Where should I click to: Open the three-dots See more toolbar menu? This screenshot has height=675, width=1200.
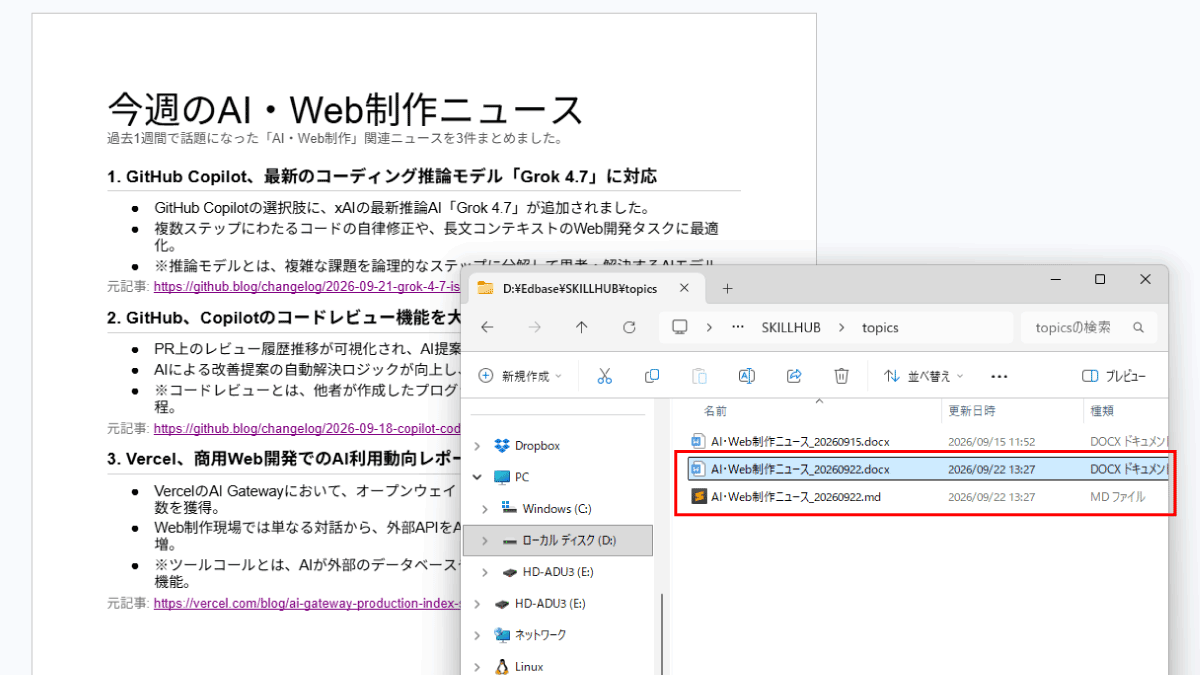click(x=998, y=376)
